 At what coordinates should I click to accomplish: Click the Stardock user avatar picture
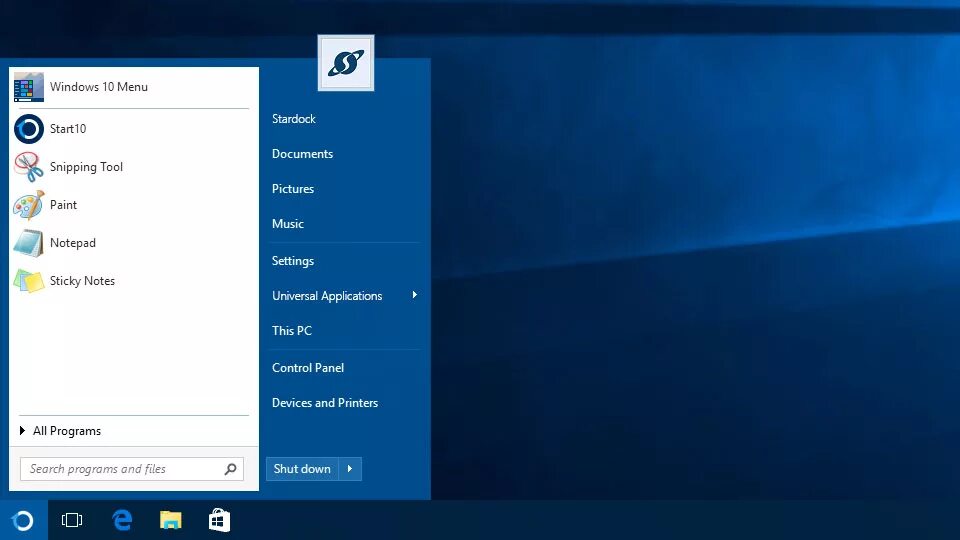(x=346, y=63)
